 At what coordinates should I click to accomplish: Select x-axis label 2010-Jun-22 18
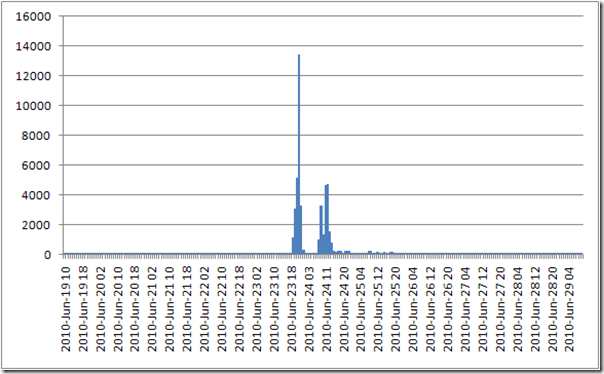tap(239, 309)
